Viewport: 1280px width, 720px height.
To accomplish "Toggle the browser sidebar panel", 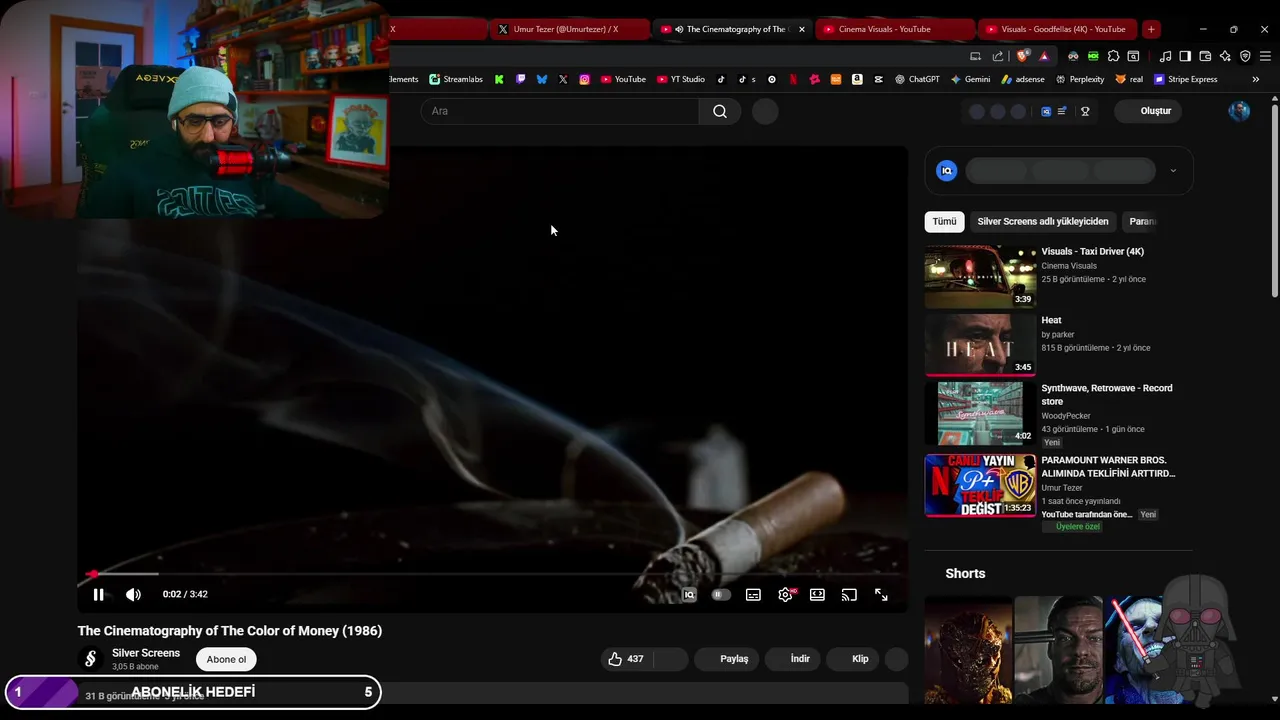I will click(x=1185, y=56).
